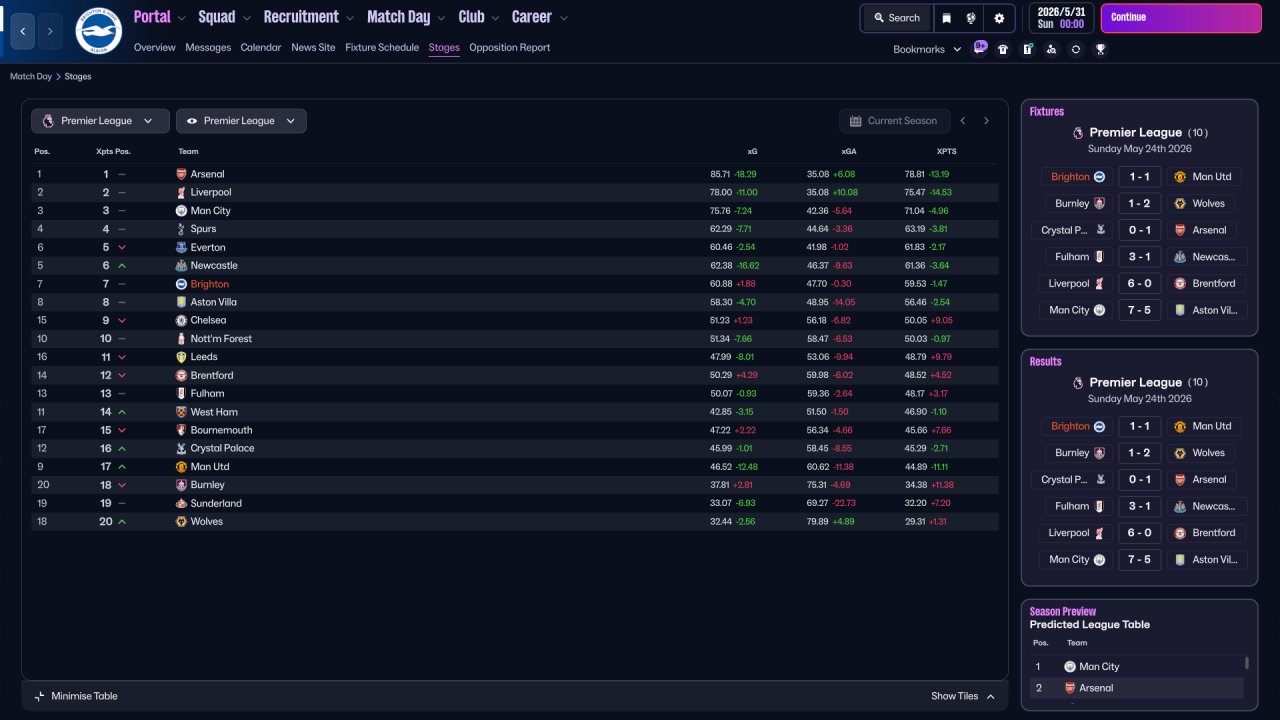Click the Continue button
The width and height of the screenshot is (1280, 720).
pyautogui.click(x=1181, y=18)
